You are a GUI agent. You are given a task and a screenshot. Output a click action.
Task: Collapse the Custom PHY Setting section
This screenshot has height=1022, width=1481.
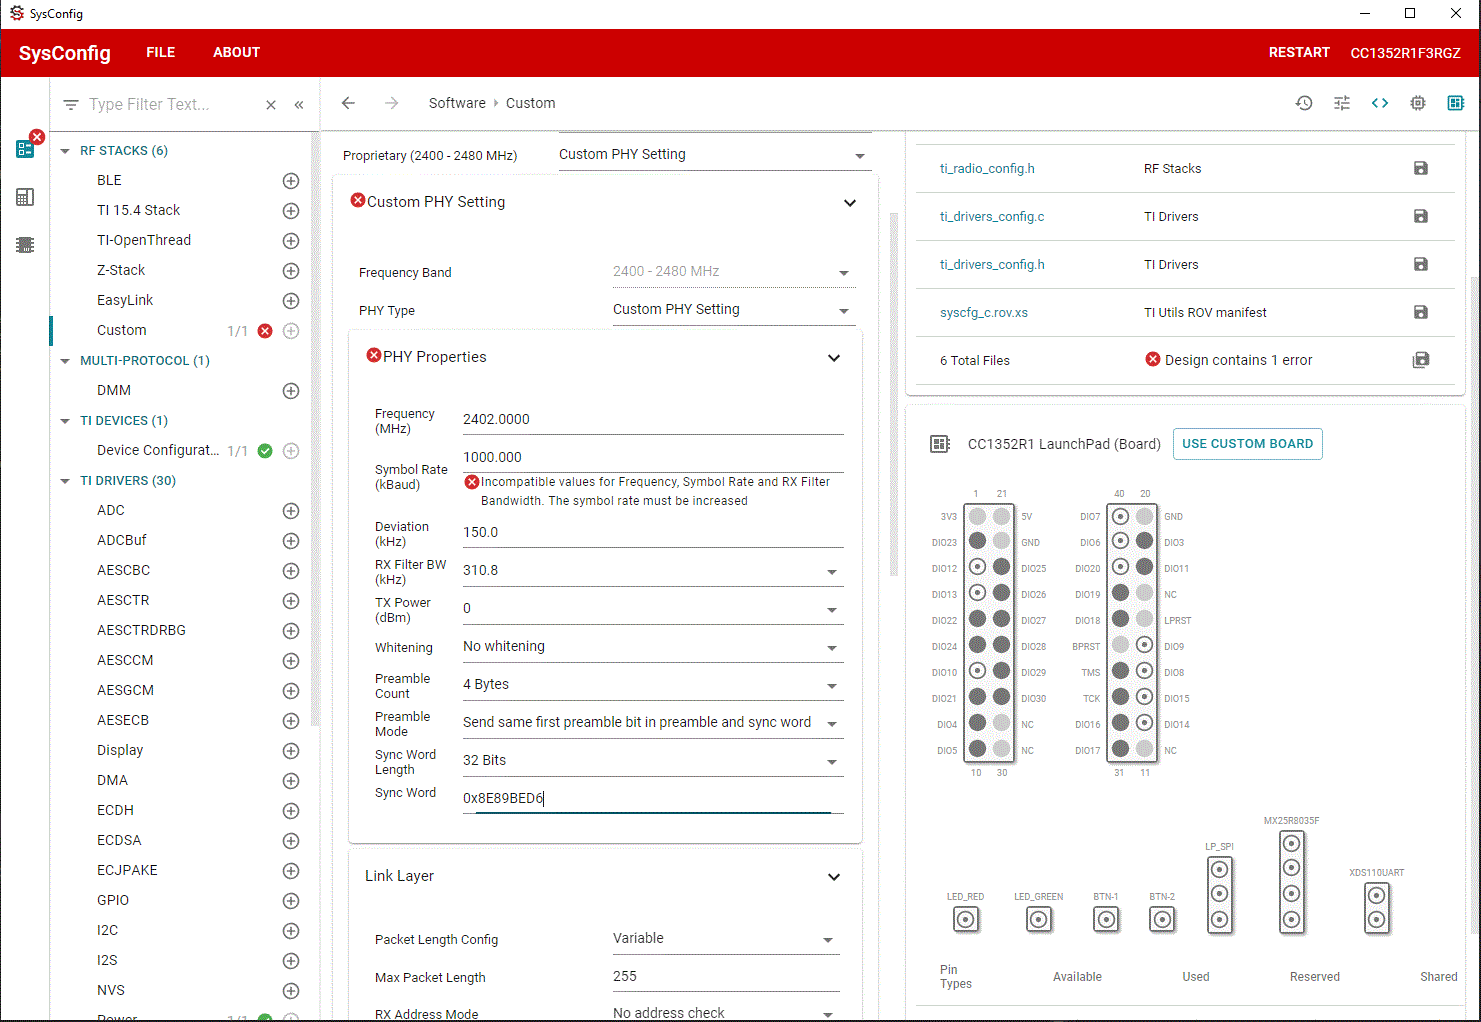pyautogui.click(x=850, y=203)
